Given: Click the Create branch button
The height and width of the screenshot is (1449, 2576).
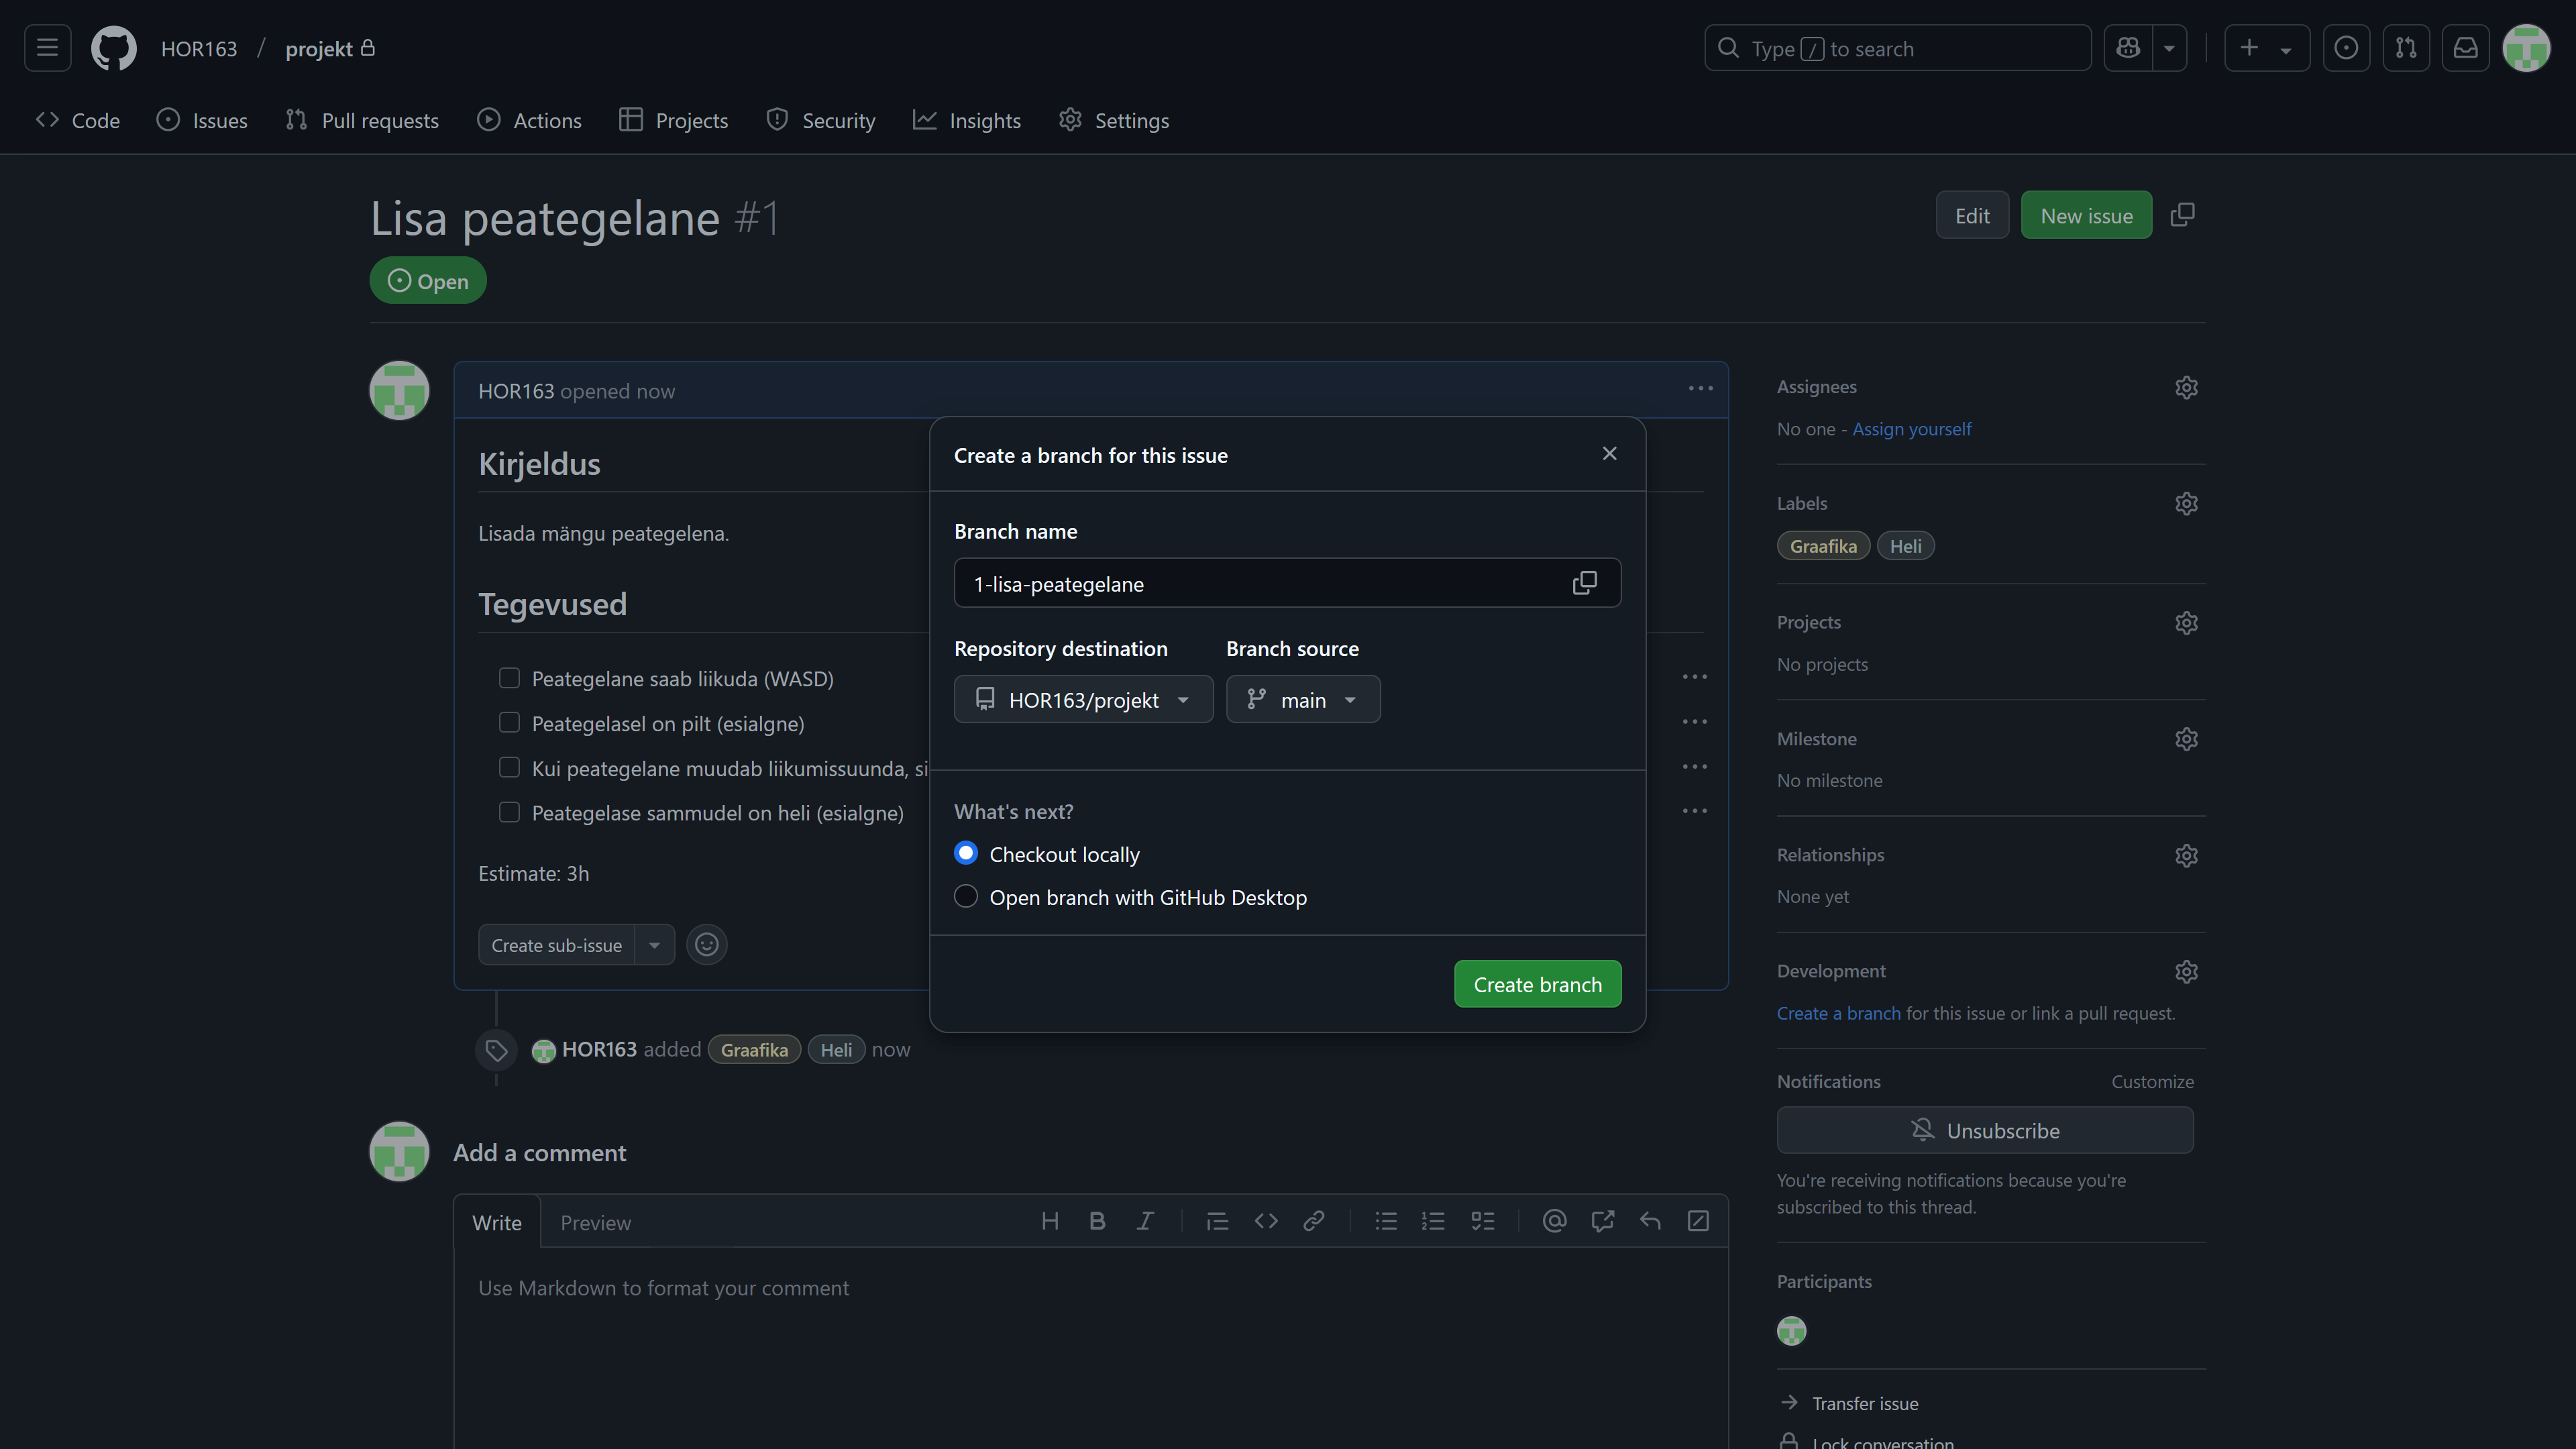Looking at the screenshot, I should 1537,984.
